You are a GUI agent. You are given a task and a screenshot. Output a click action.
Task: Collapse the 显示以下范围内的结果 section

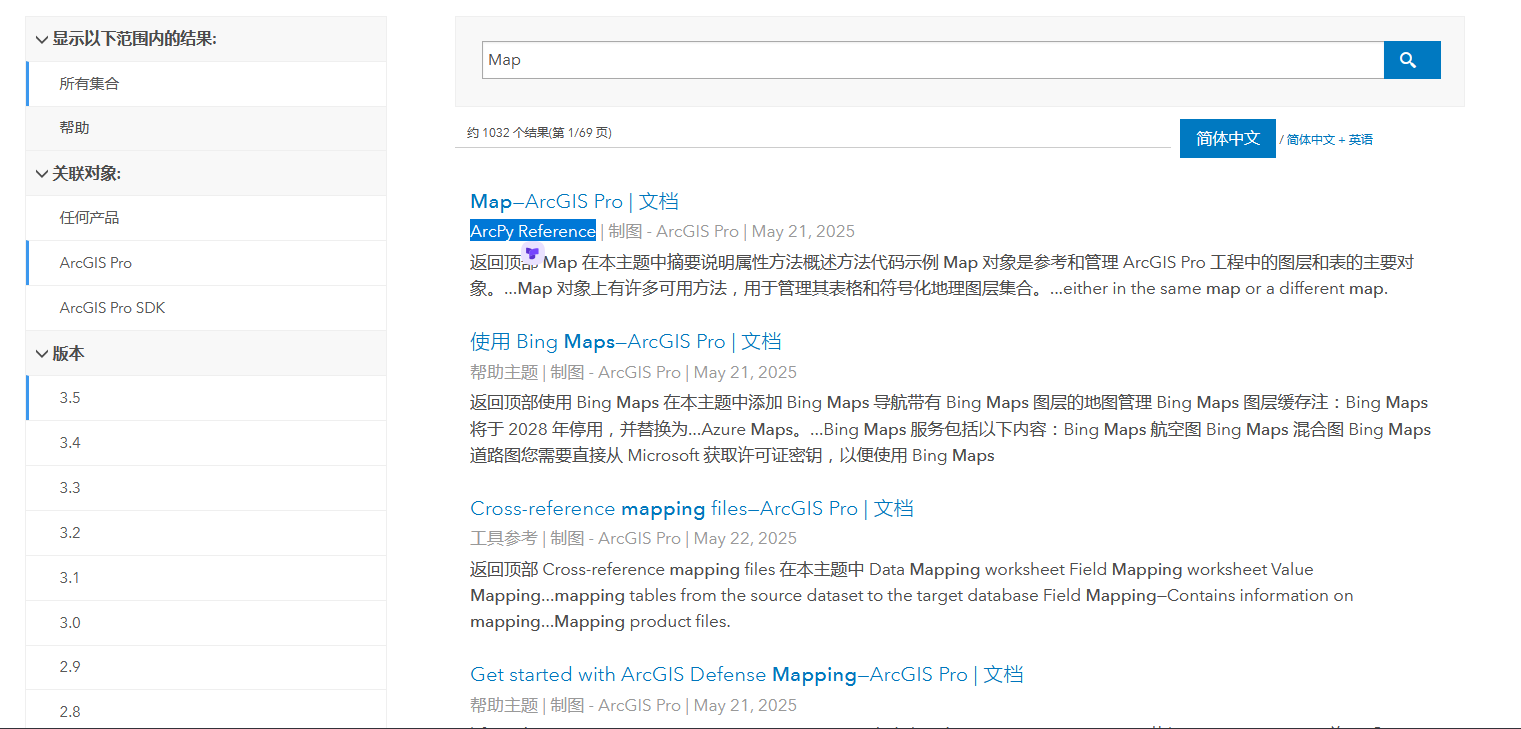206,39
